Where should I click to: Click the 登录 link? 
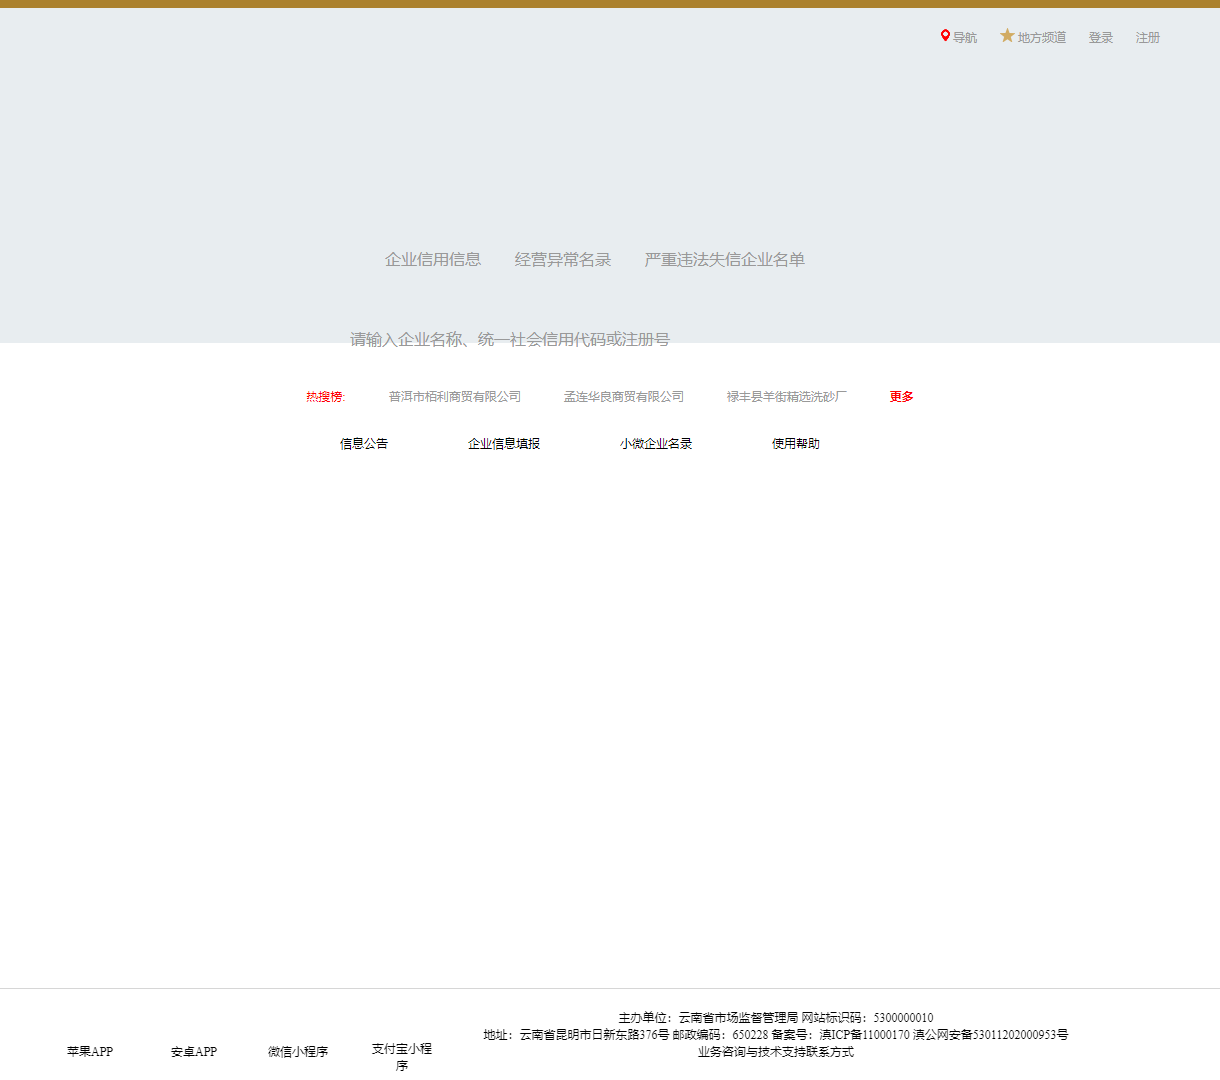pos(1100,37)
